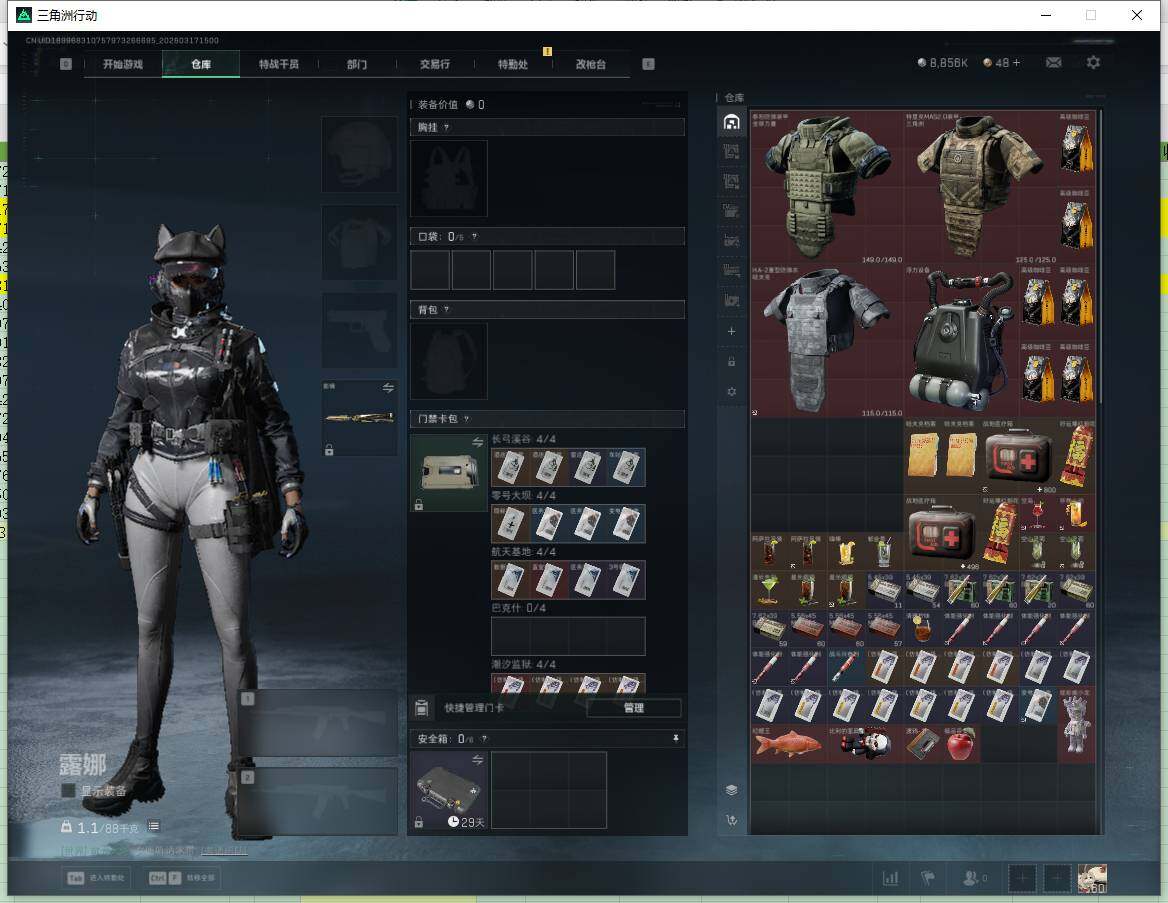The image size is (1168, 903).
Task: Click the 8,856K currency balance
Action: pyautogui.click(x=942, y=63)
